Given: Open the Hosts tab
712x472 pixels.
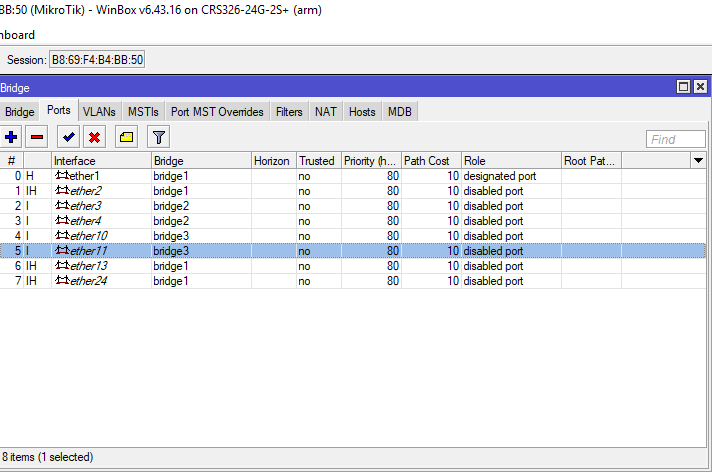Looking at the screenshot, I should coord(362,112).
